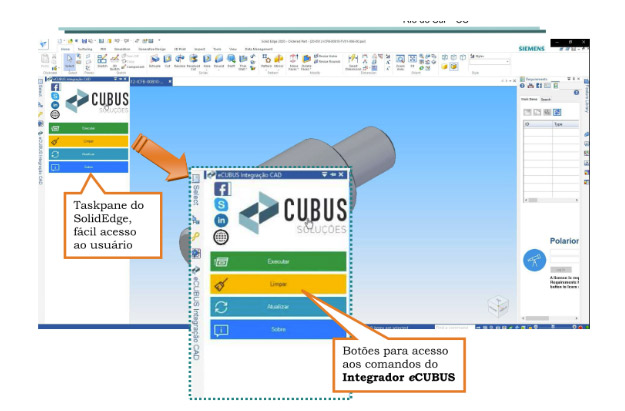Viewport: 625px width, 411px height.
Task: Click Polarion username input field
Action: point(564,252)
